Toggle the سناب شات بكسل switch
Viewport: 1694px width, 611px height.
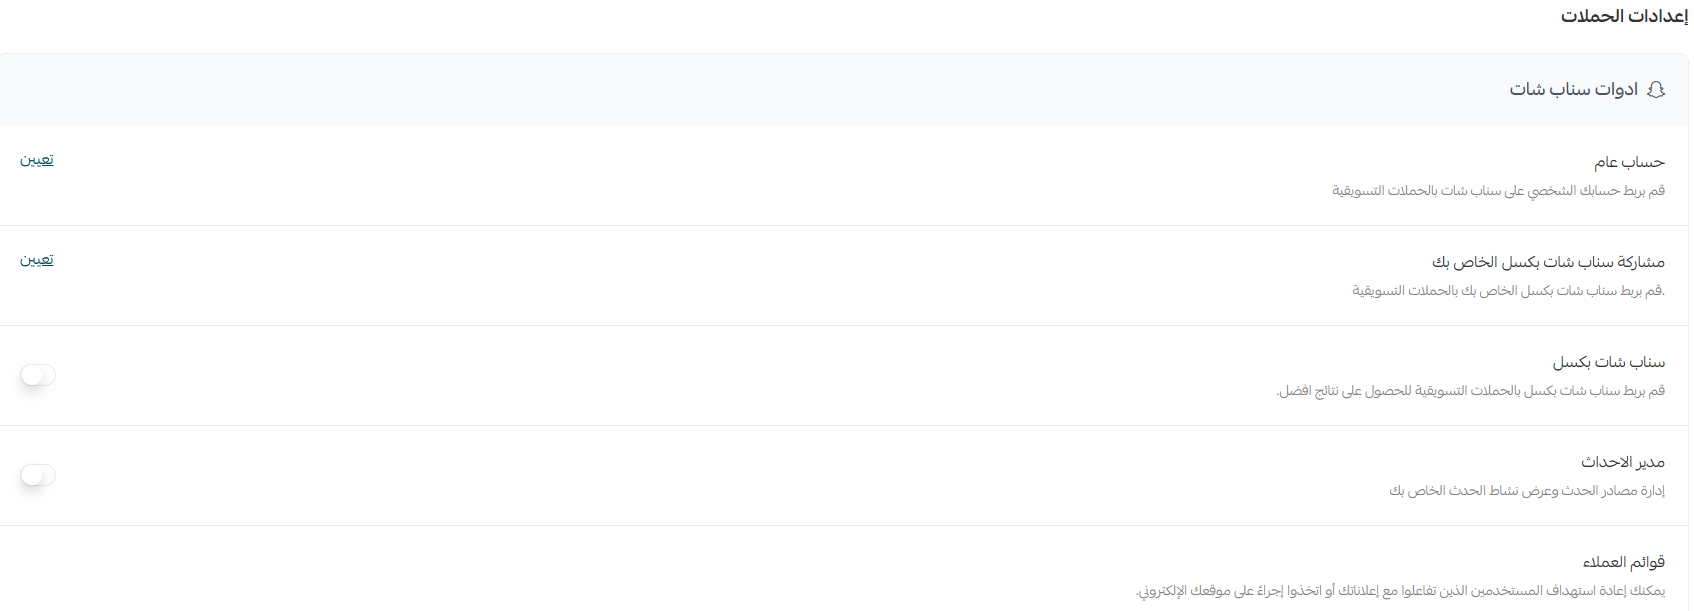38,375
